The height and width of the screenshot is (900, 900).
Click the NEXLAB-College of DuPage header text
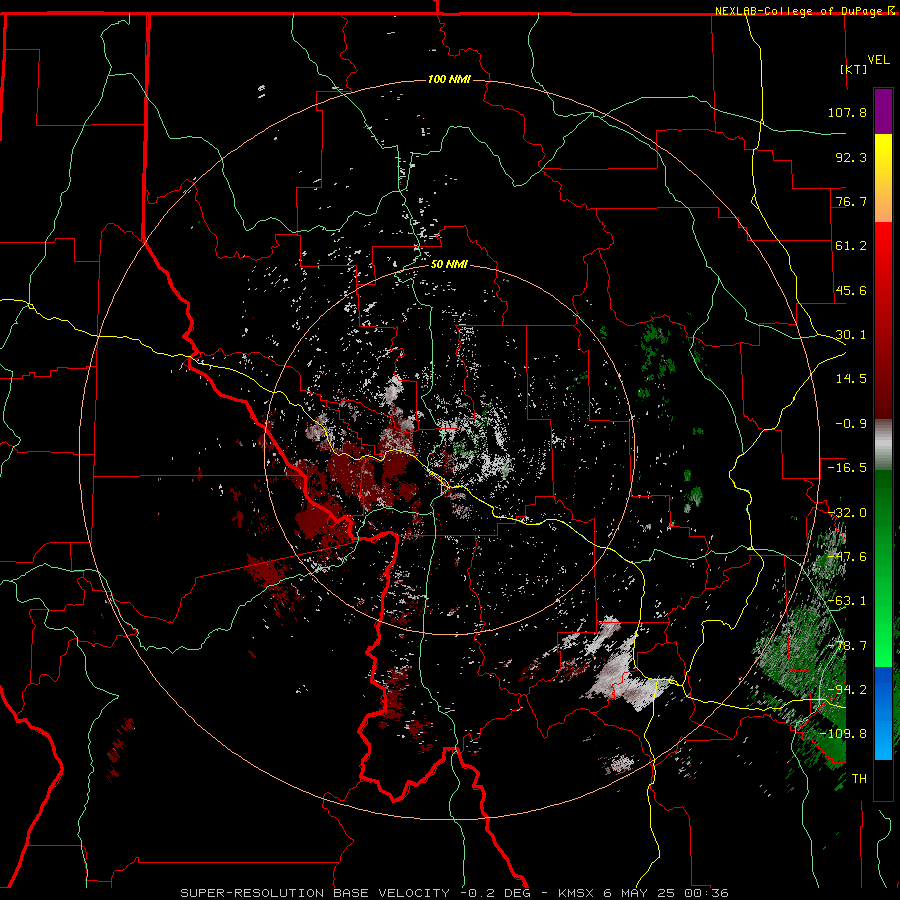point(800,11)
